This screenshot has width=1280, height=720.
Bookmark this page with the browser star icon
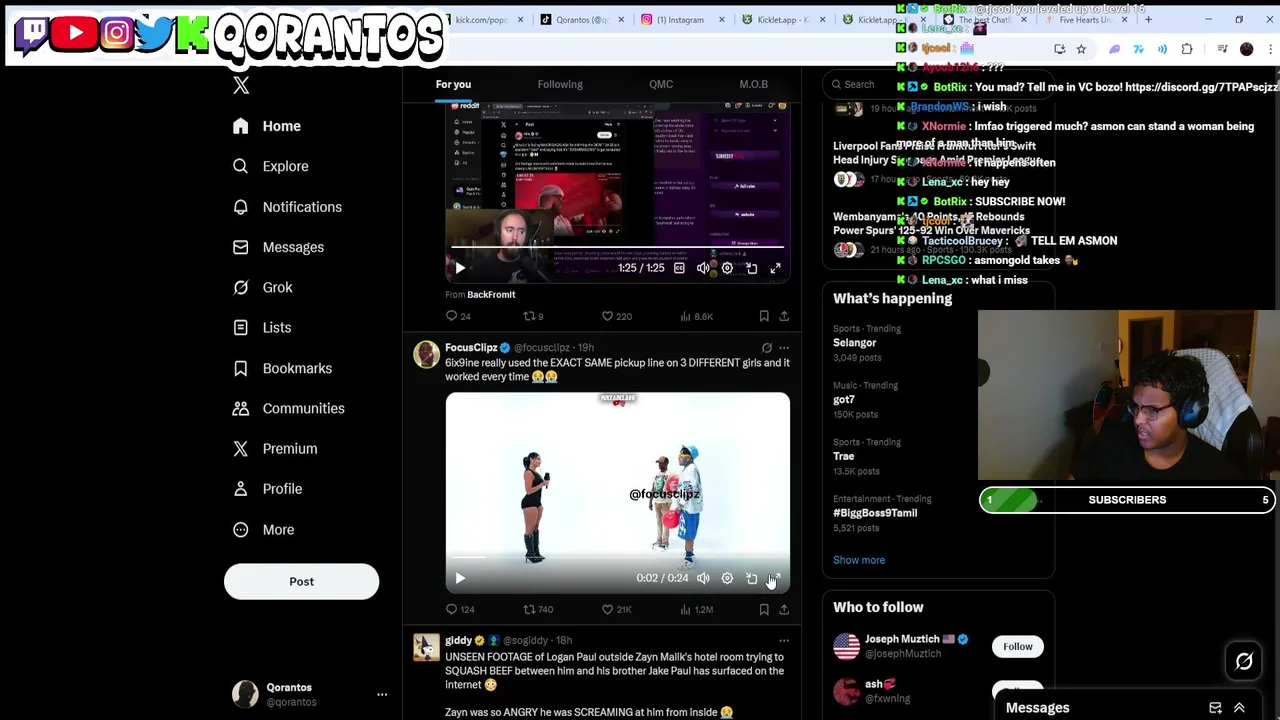(x=1081, y=49)
